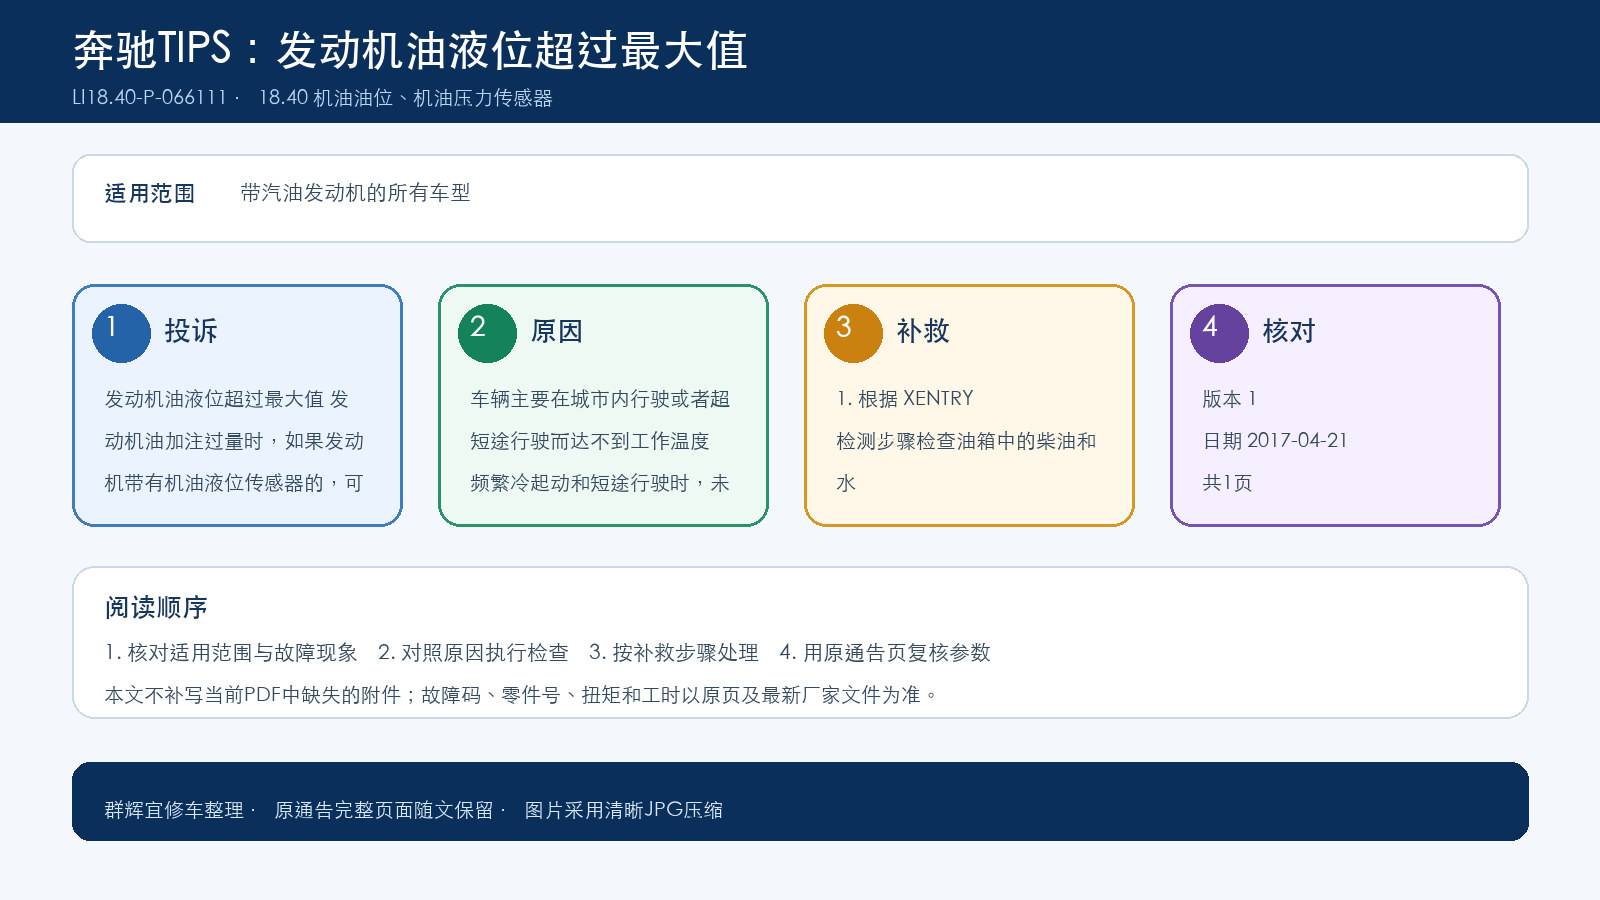The width and height of the screenshot is (1600, 900).
Task: Click line 车辆主要在城市内行驶或者超
Action: [600, 399]
